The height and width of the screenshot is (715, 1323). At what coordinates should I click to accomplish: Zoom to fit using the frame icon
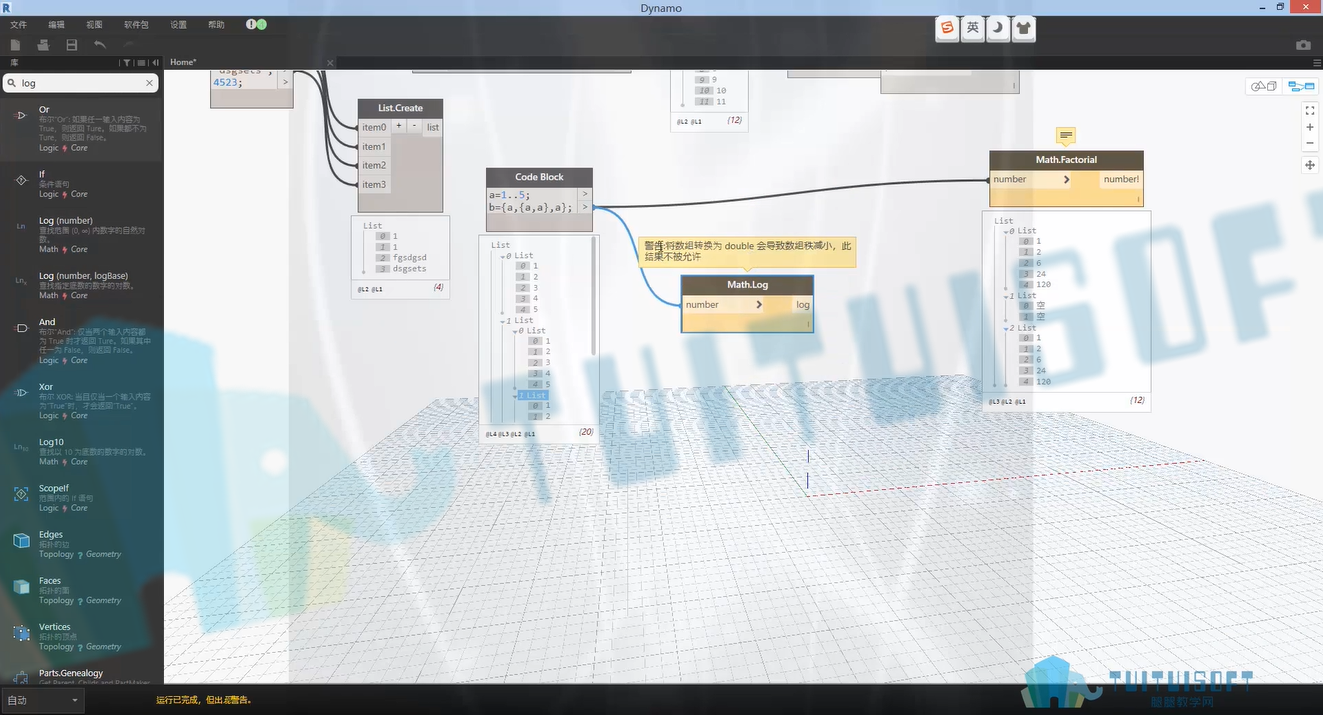pos(1310,111)
